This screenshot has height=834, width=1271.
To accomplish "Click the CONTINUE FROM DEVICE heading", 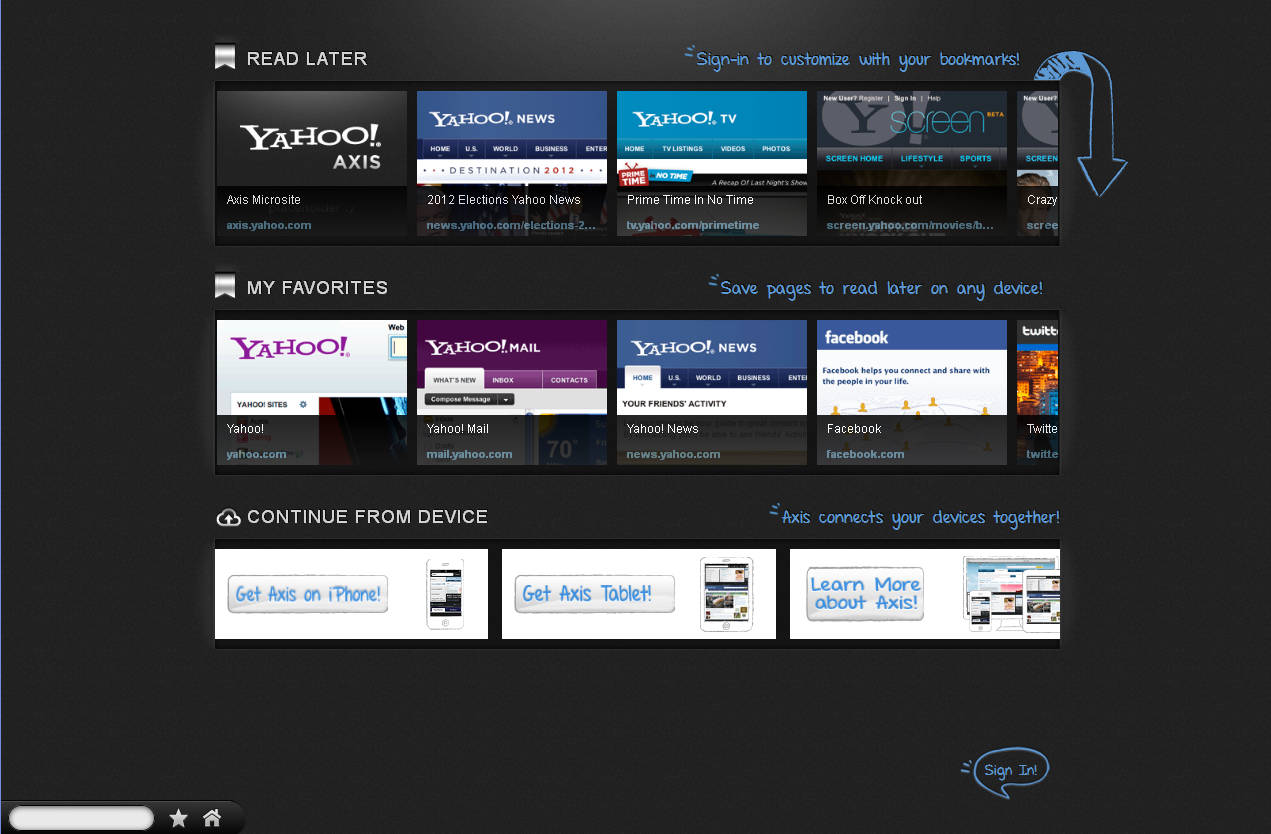I will pos(367,517).
